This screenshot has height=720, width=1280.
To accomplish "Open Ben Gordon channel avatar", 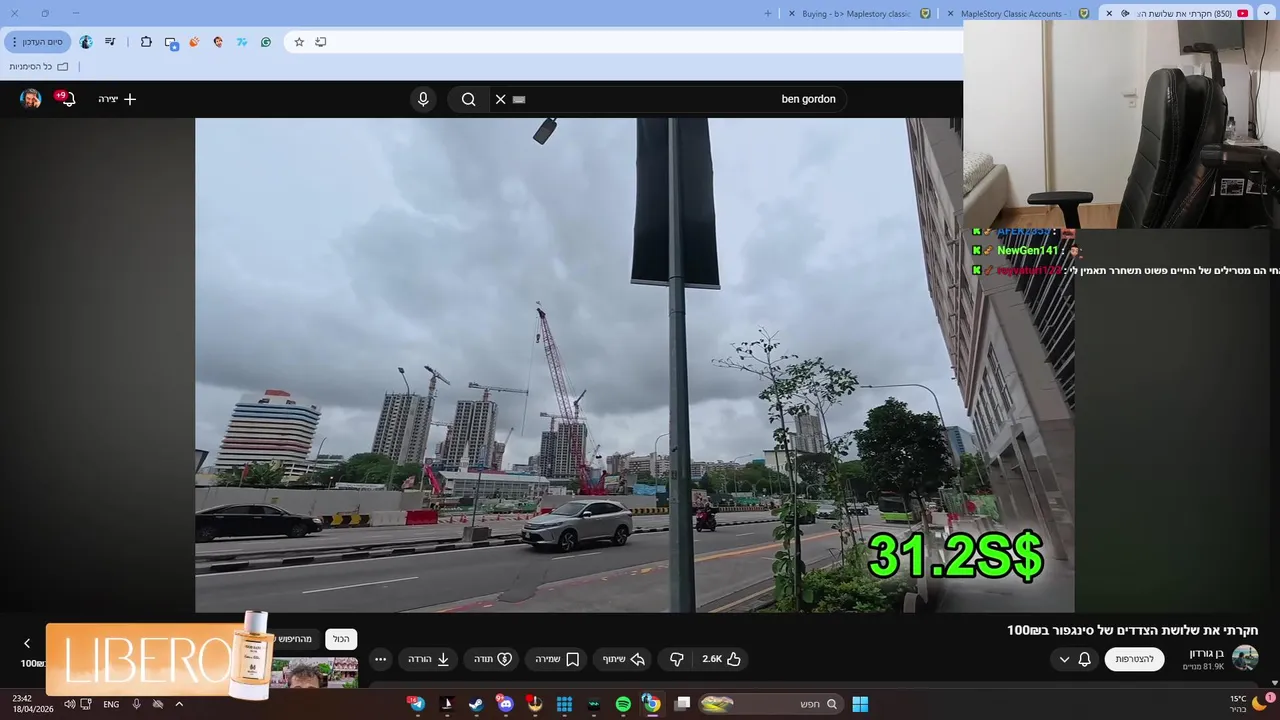I will [1245, 658].
